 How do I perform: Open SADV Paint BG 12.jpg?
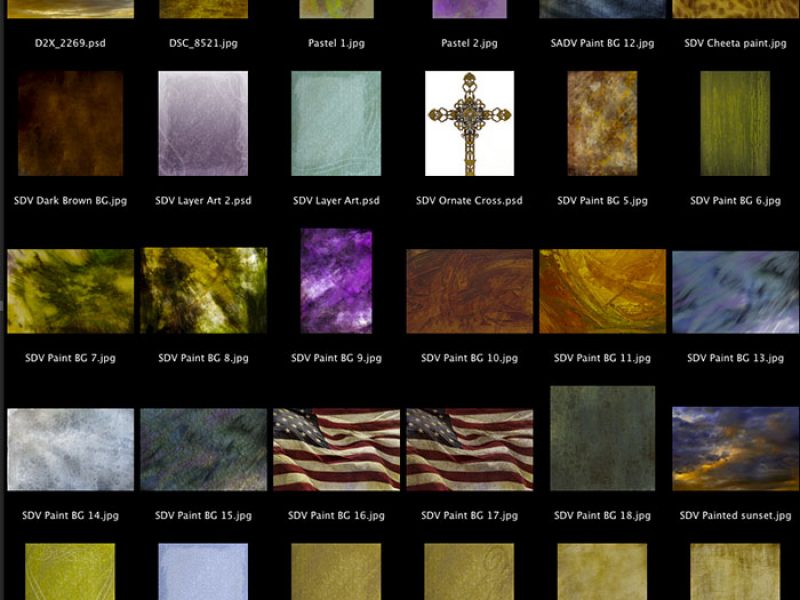tap(601, 10)
